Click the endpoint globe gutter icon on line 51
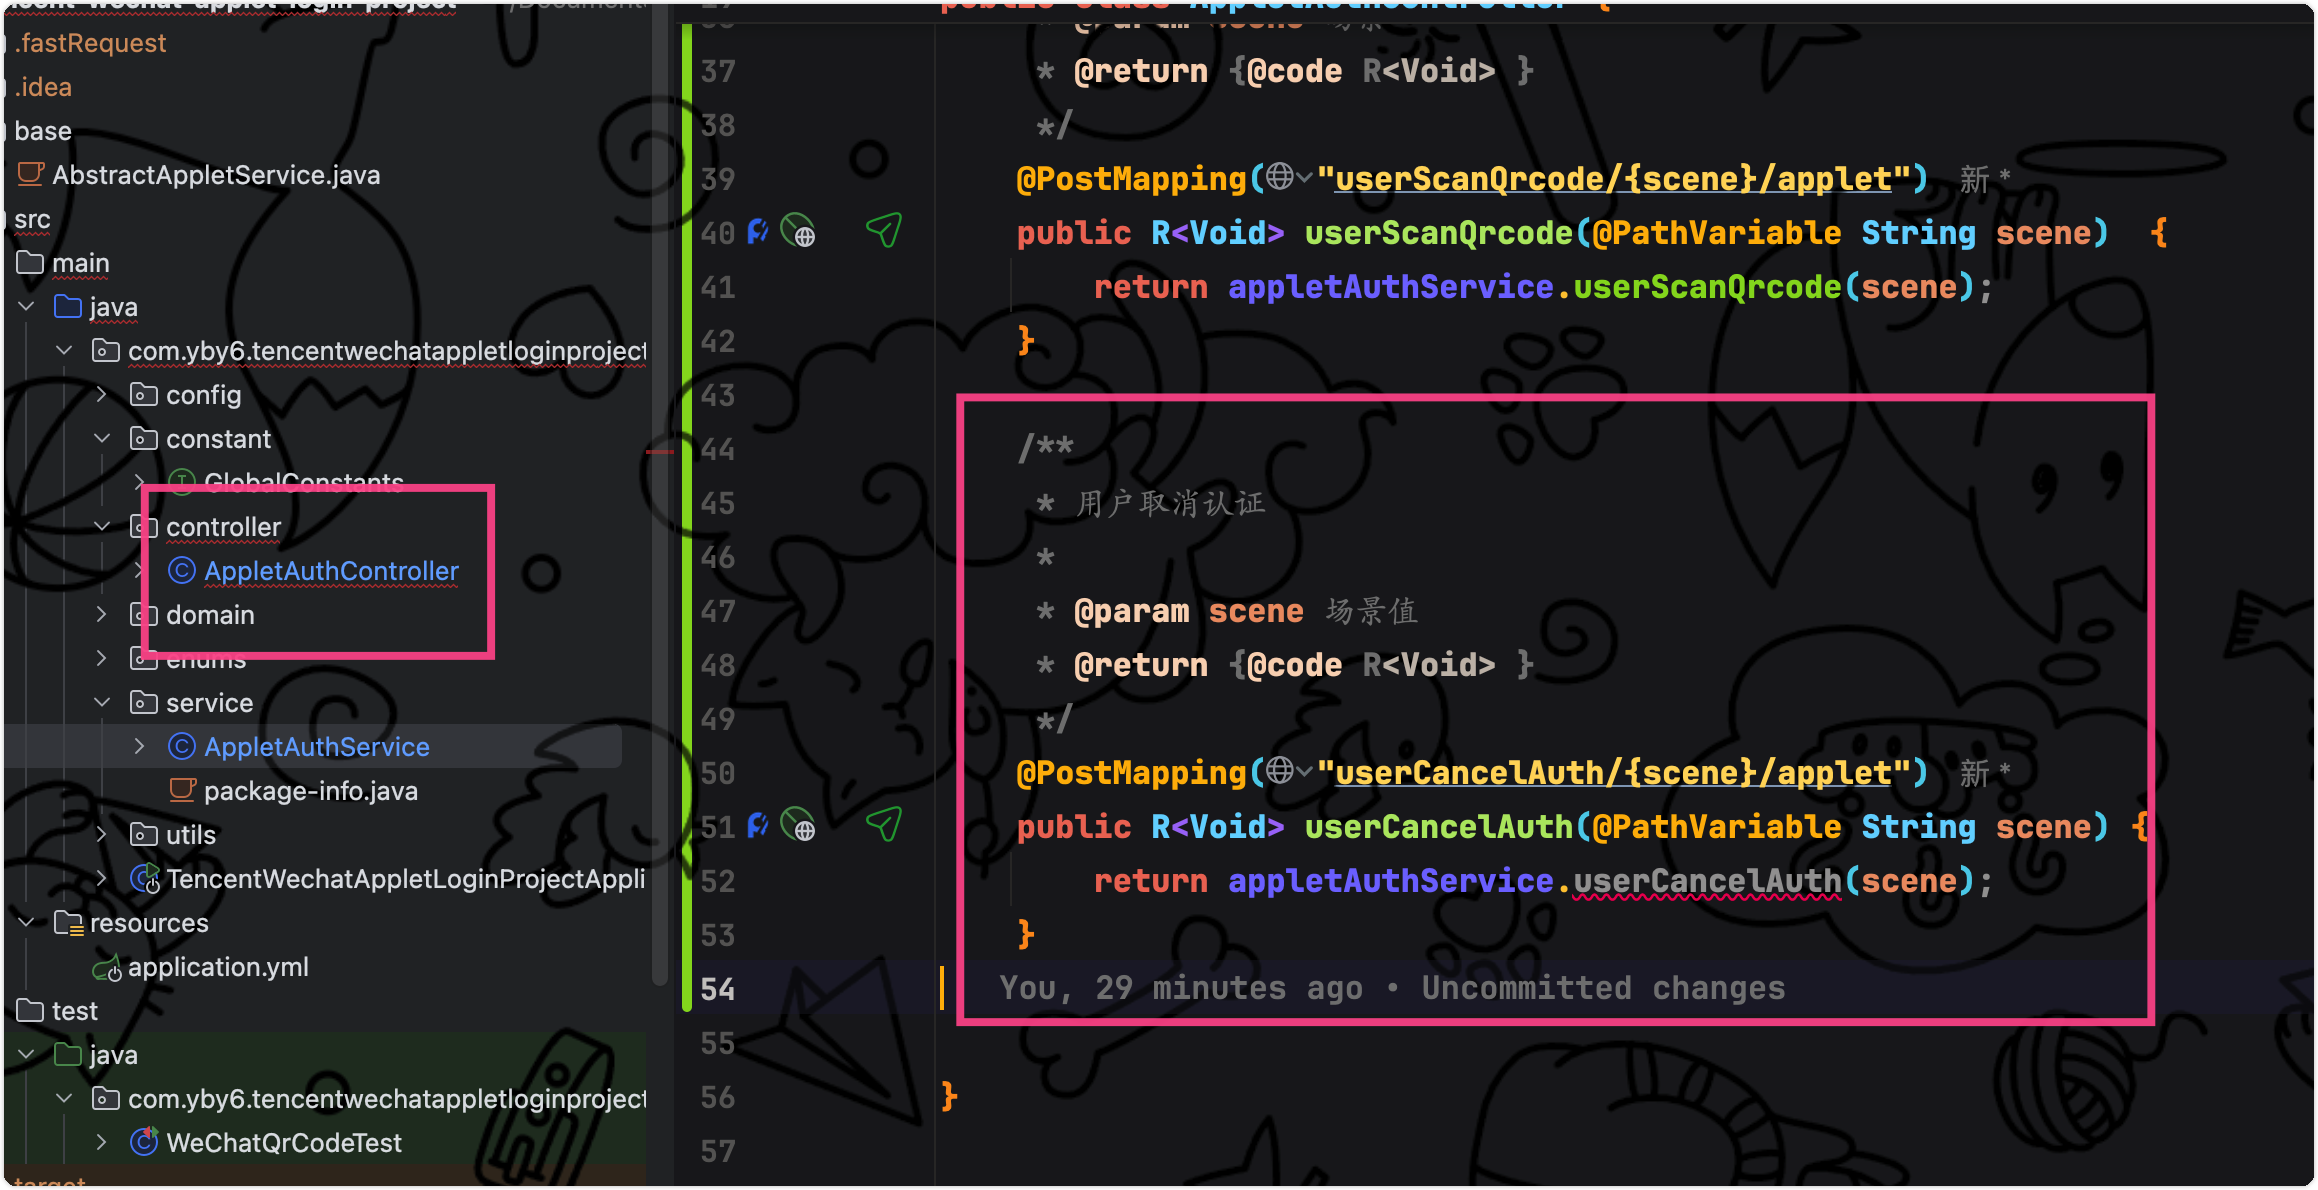The width and height of the screenshot is (2318, 1190). coord(798,826)
